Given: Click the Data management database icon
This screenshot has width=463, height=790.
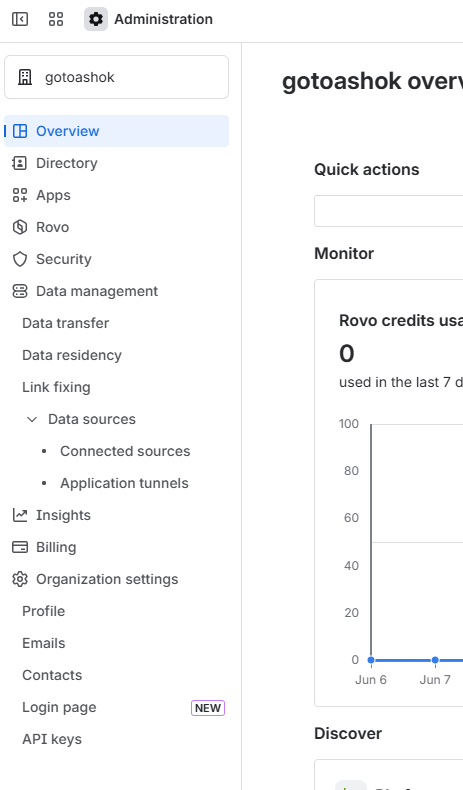Looking at the screenshot, I should point(20,291).
